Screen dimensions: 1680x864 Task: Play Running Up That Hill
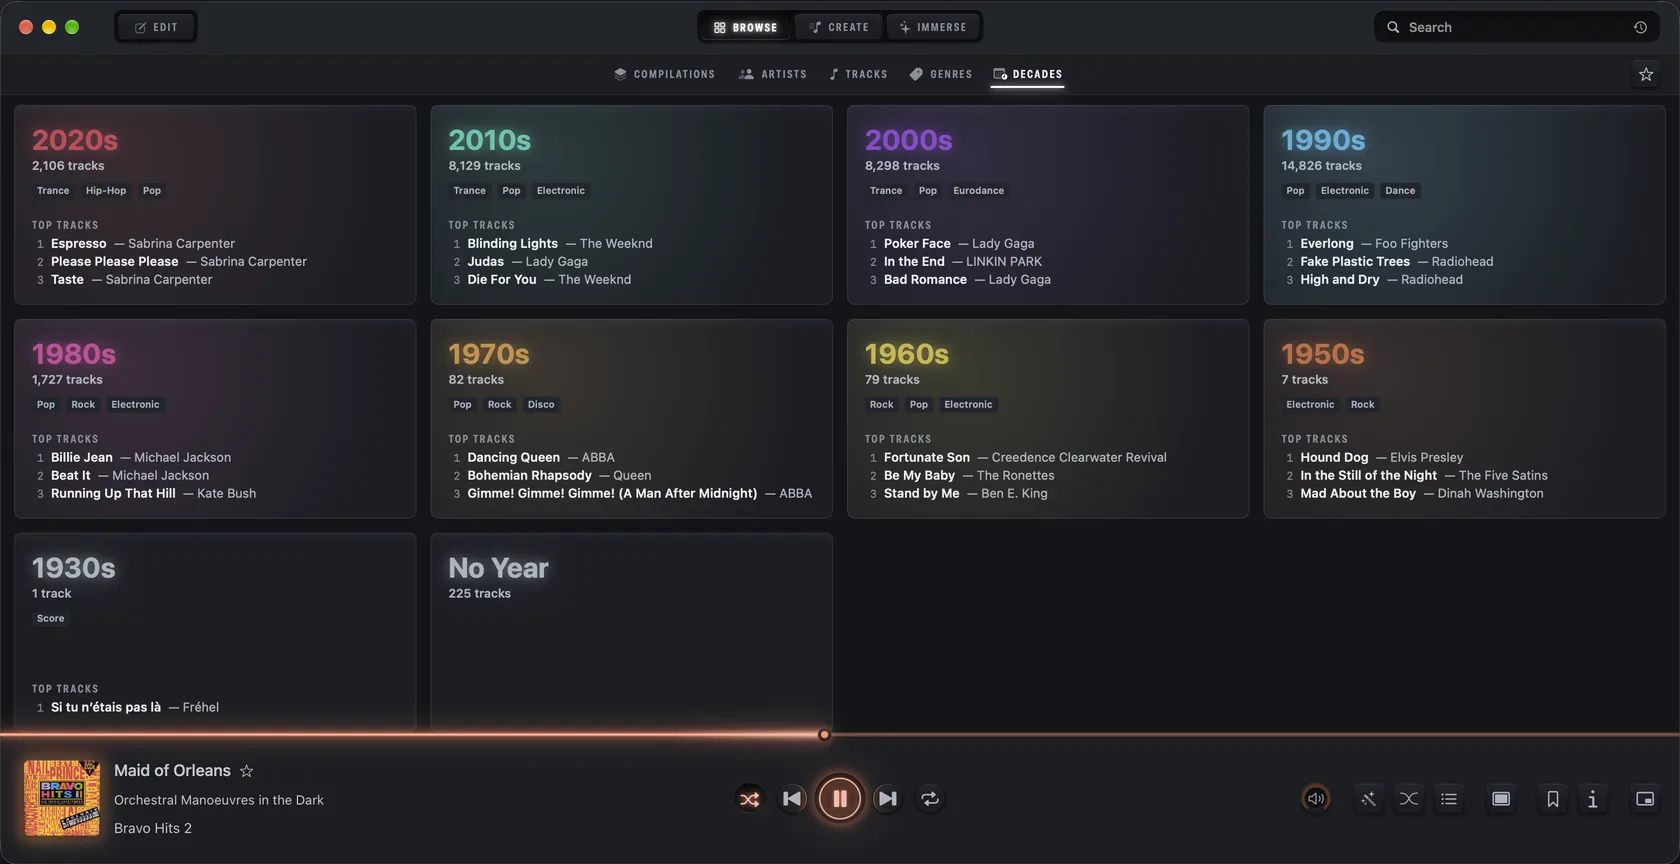[x=145, y=494]
